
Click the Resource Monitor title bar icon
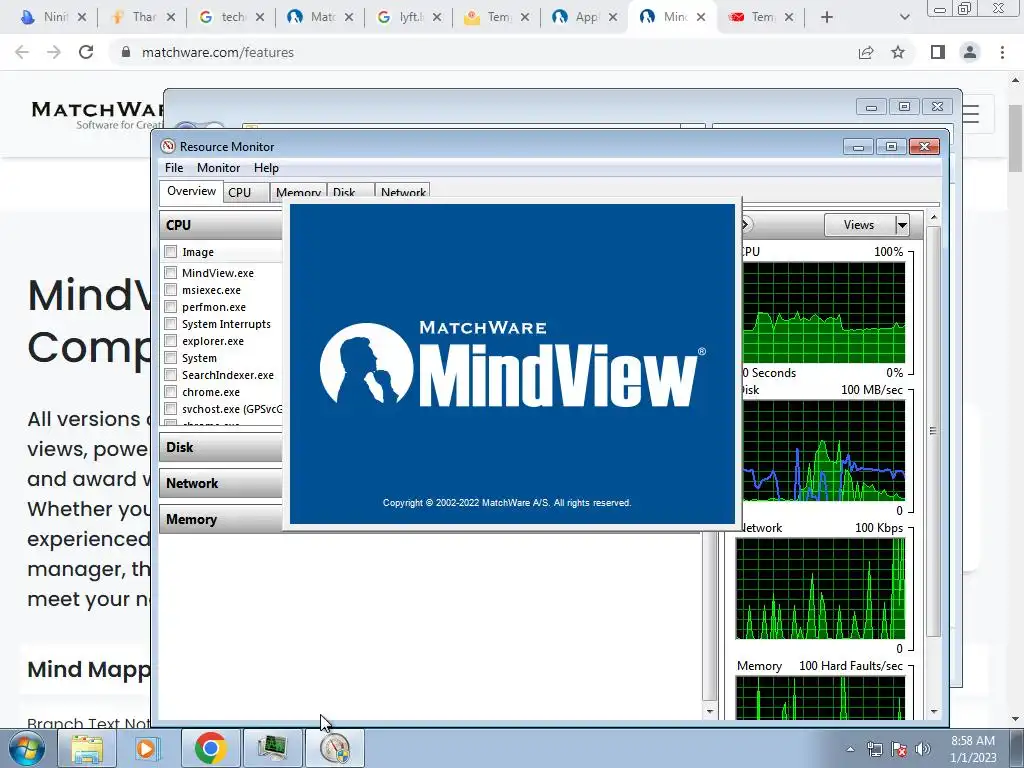coord(168,146)
